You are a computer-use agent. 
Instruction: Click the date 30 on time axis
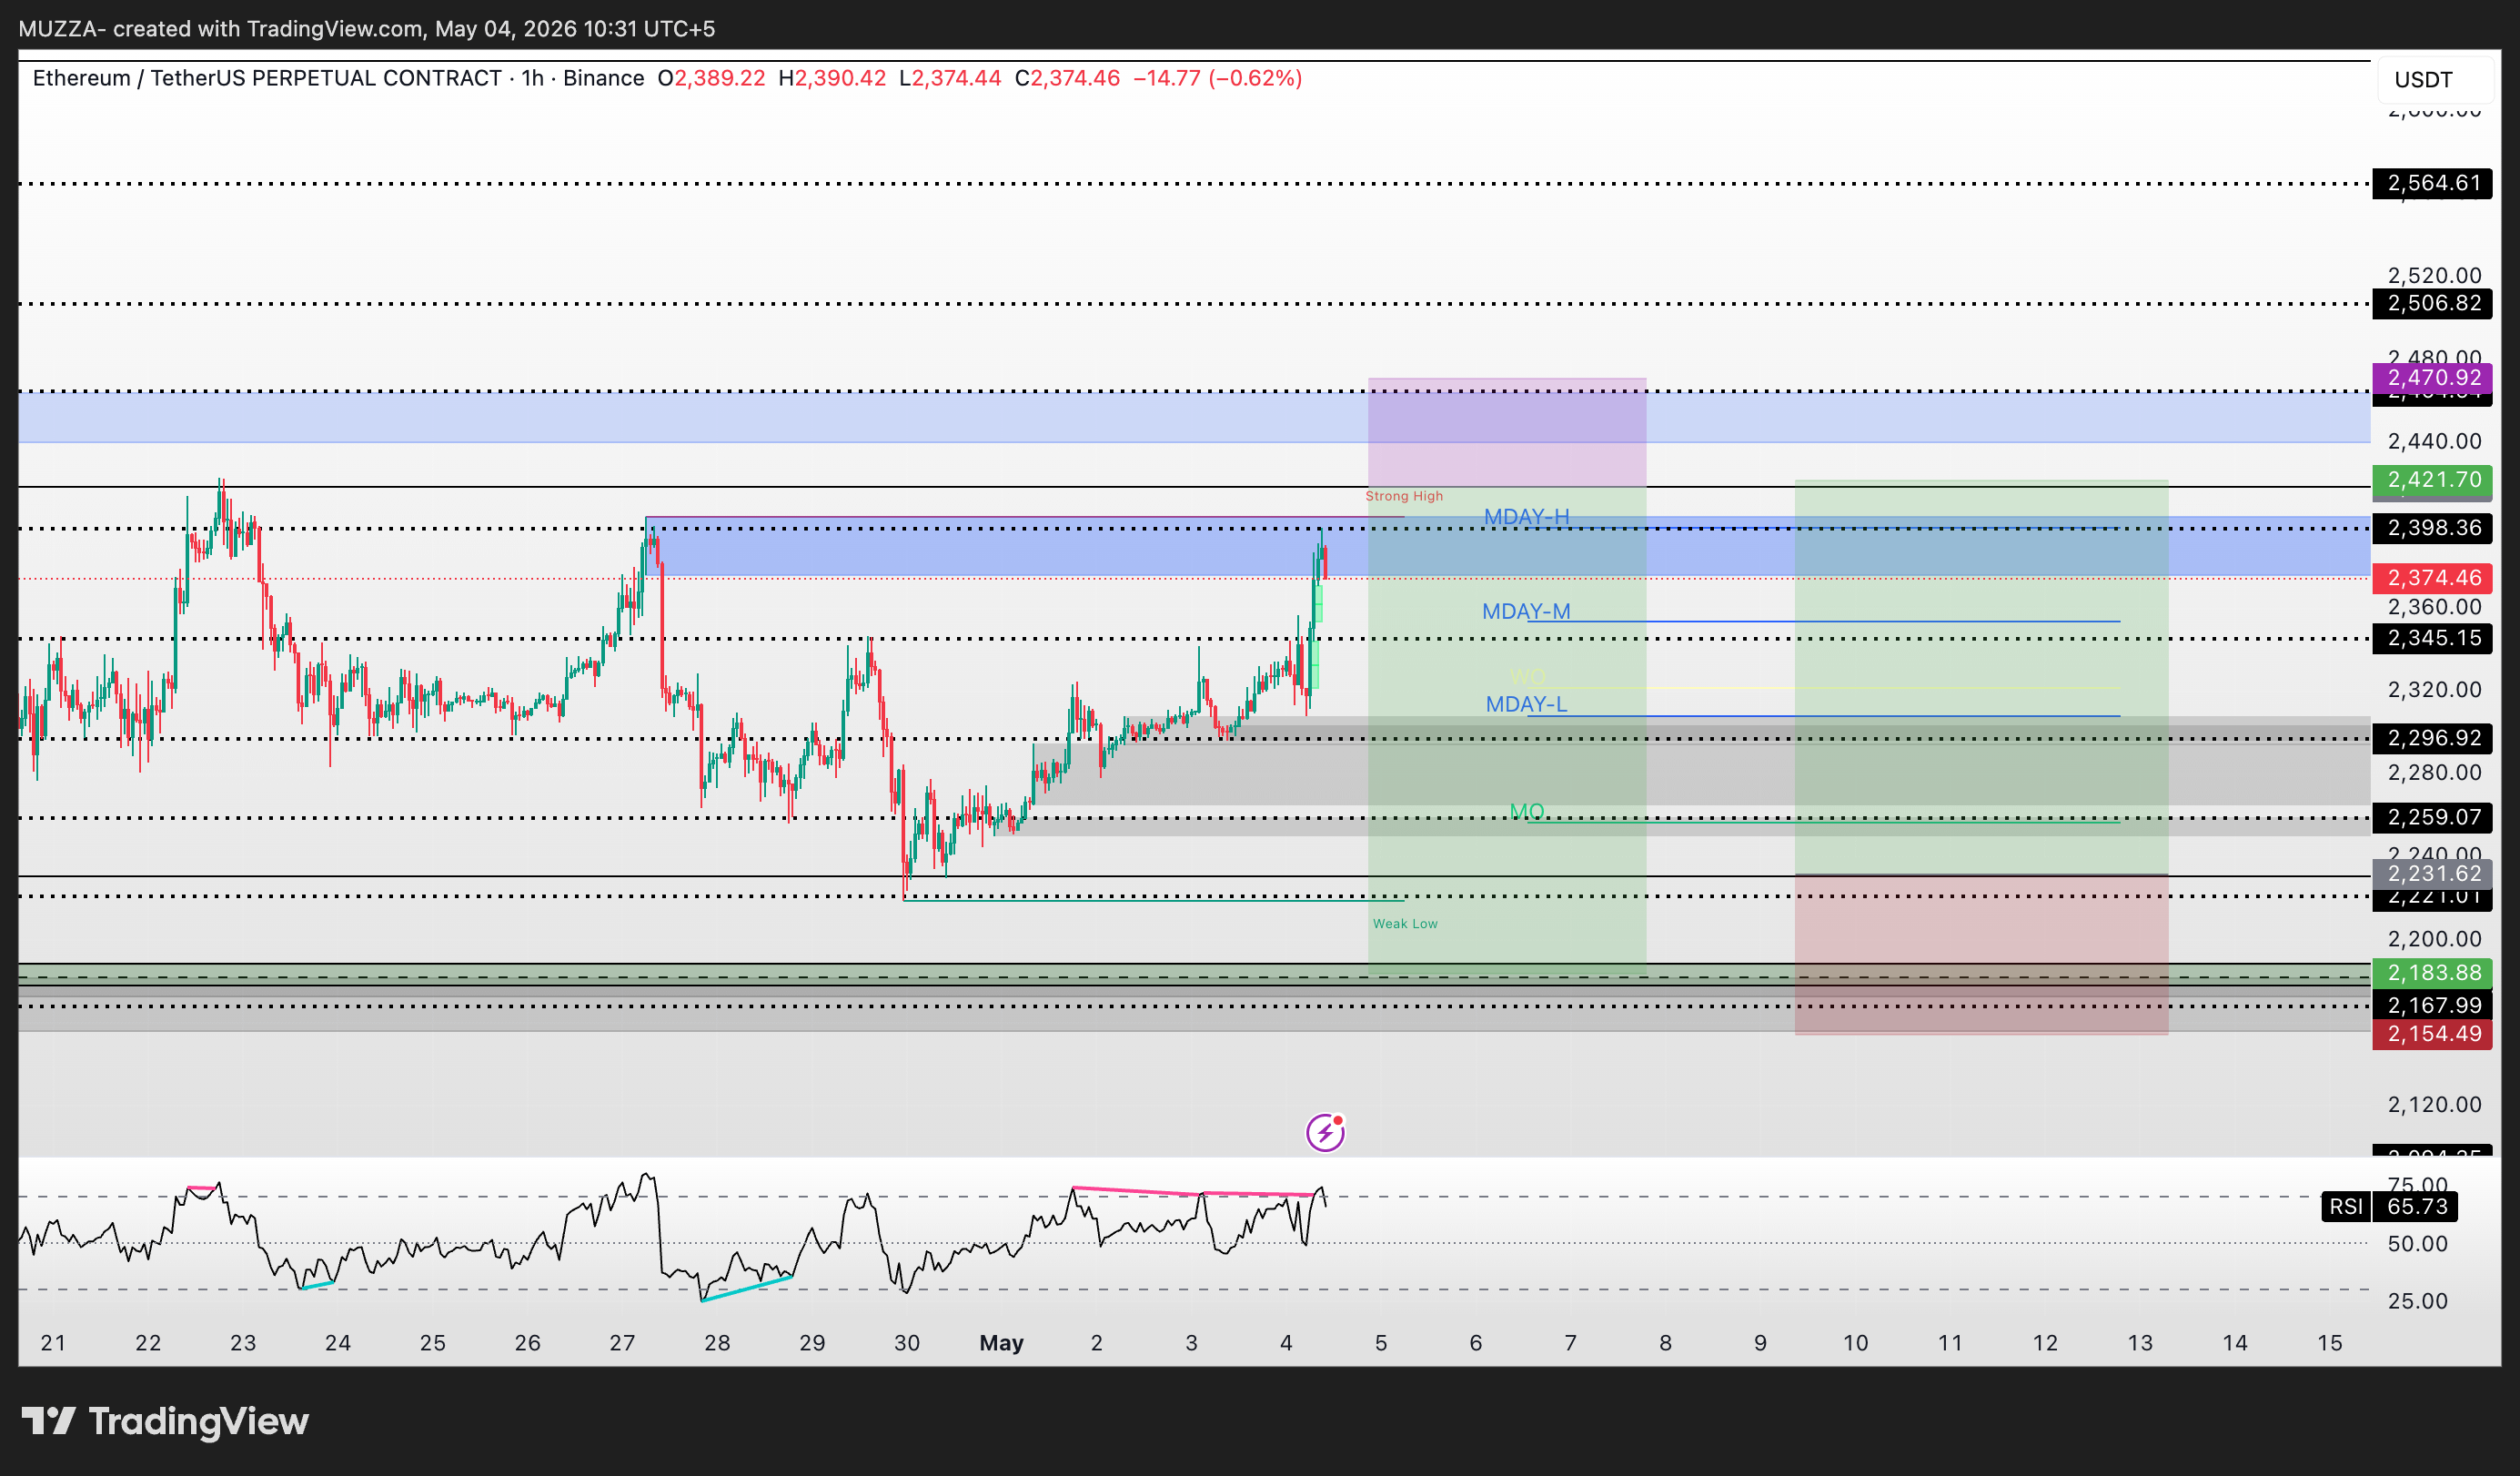coord(907,1343)
